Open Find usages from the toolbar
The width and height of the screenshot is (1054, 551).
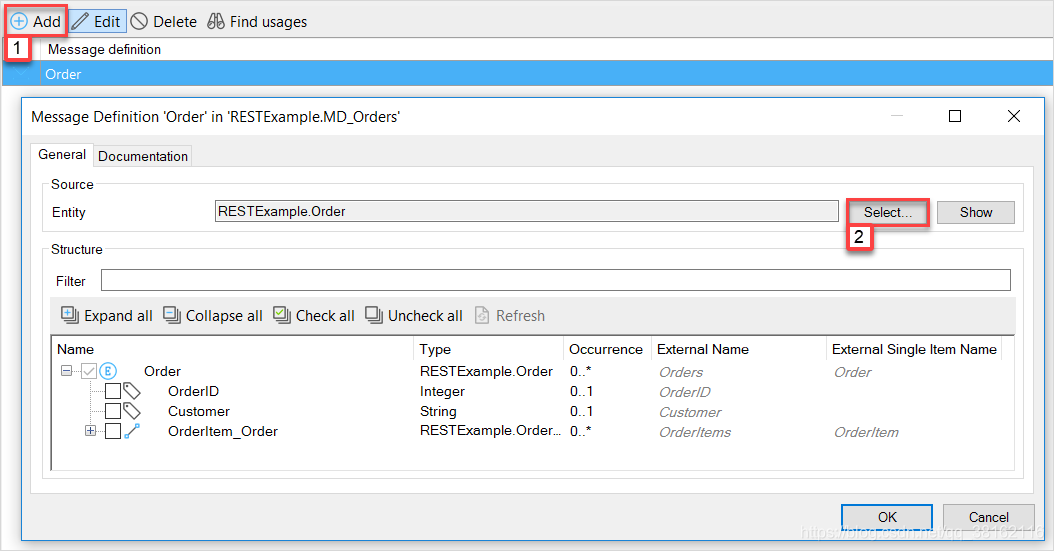click(257, 22)
